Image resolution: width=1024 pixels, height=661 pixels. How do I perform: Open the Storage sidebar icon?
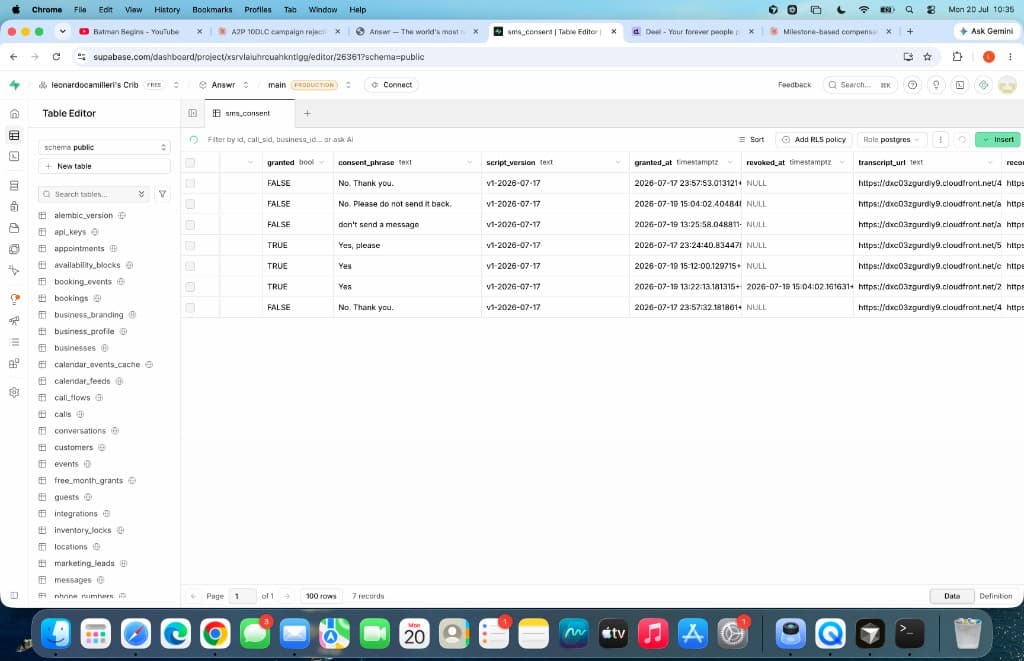coord(14,228)
